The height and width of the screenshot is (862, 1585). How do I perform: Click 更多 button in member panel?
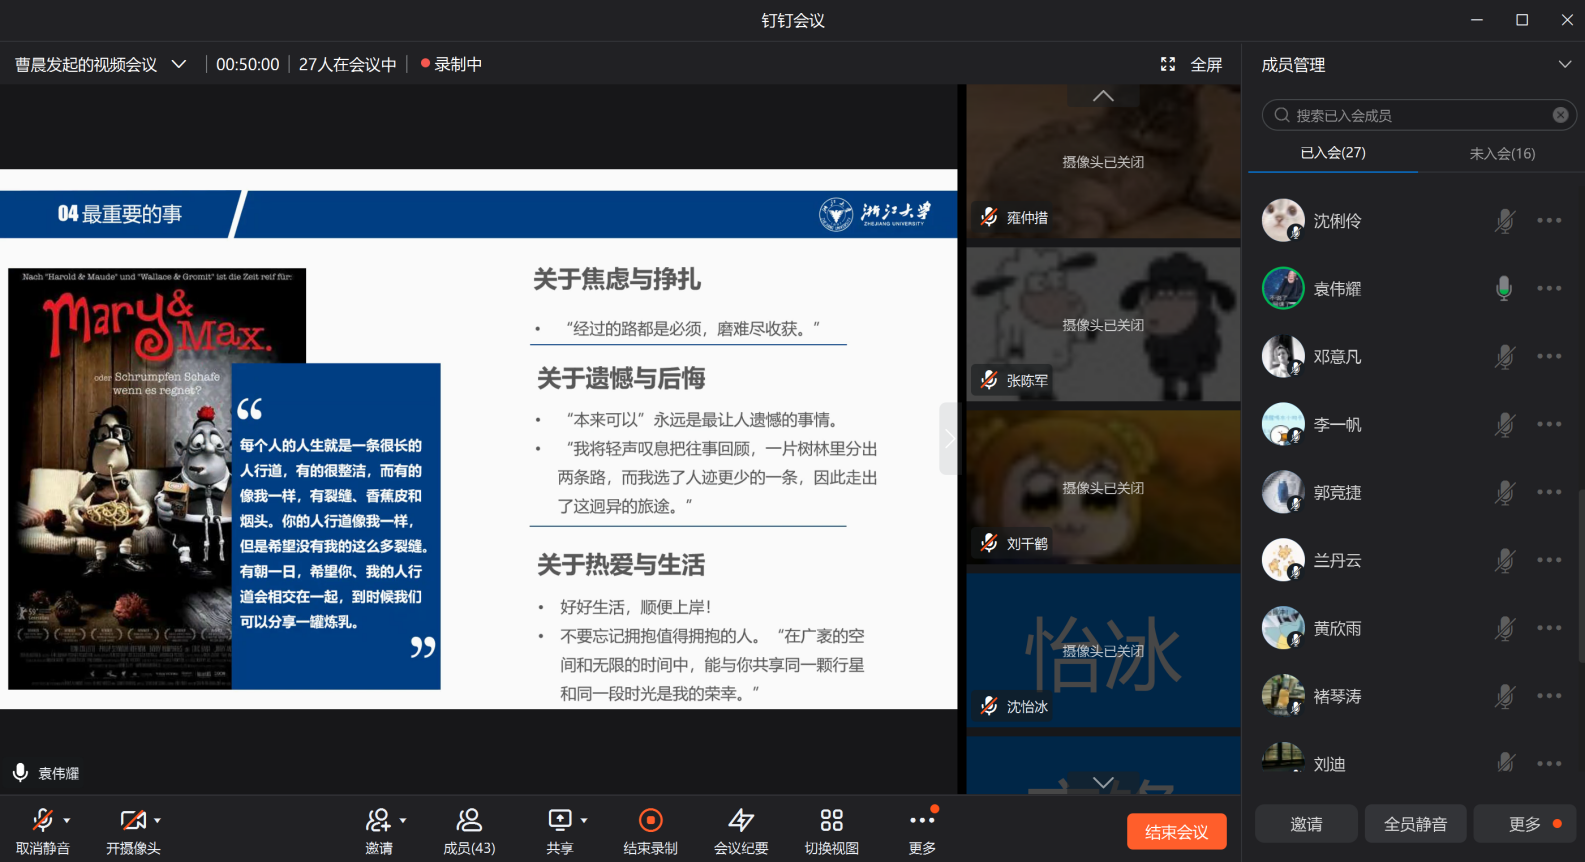pos(1525,824)
